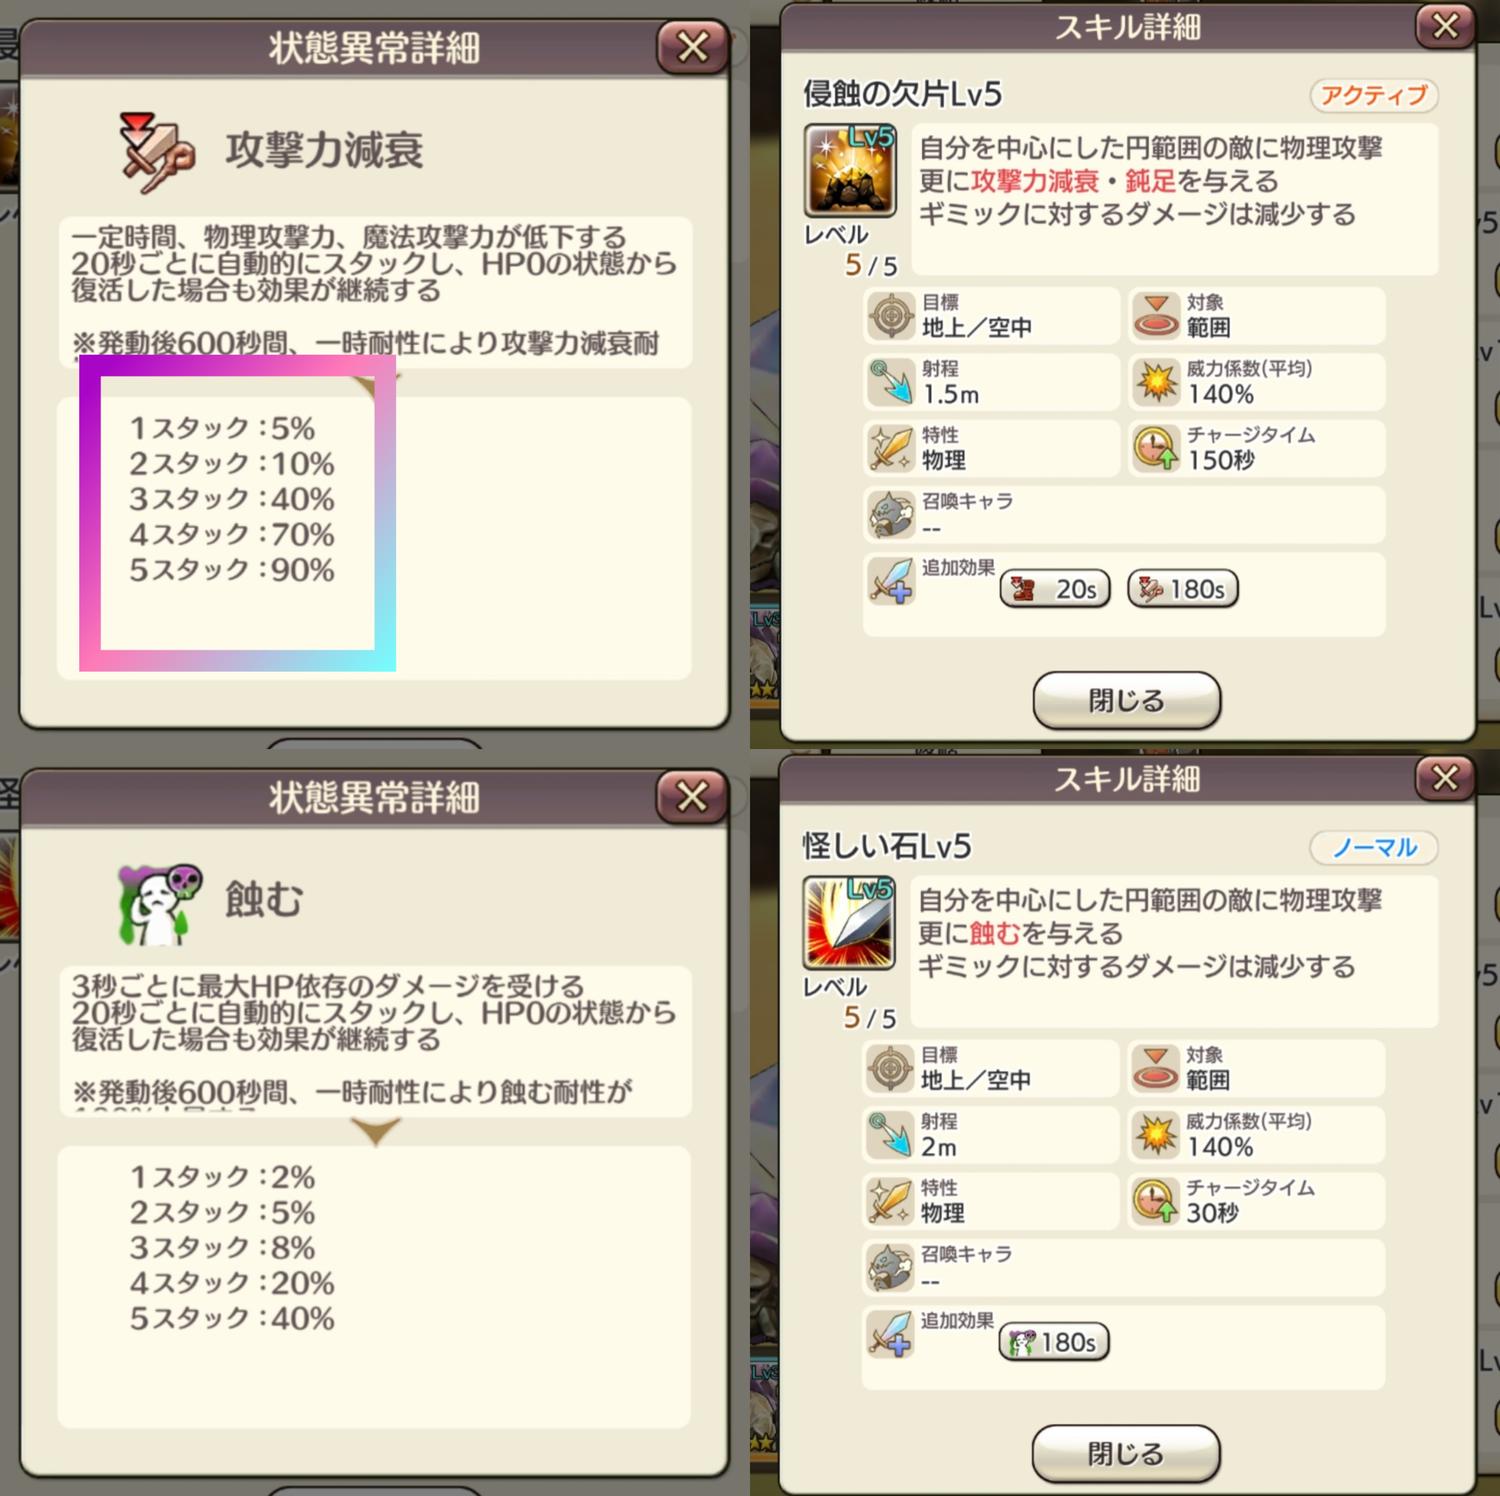Click the 侵蝕の欠片 Lv5 skill icon

point(850,170)
